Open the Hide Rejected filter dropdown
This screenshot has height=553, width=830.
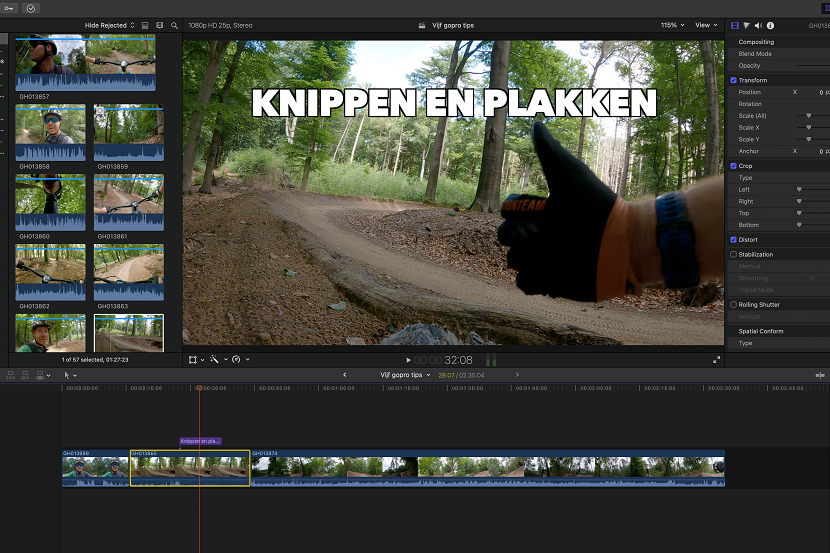[109, 25]
